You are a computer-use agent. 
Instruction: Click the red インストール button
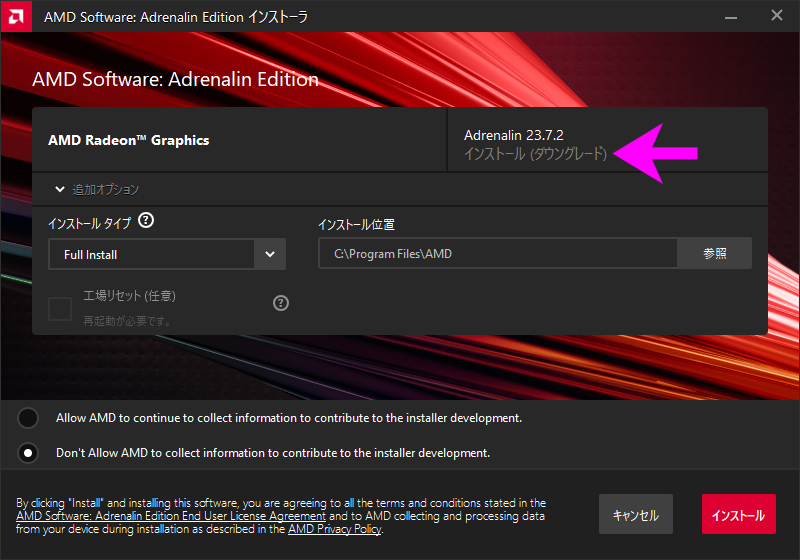(x=738, y=514)
